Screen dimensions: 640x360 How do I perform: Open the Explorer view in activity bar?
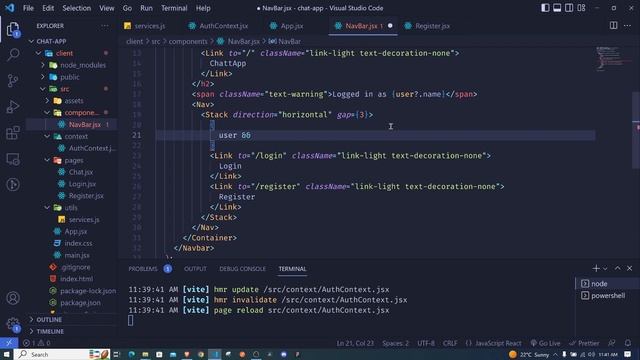click(13, 29)
